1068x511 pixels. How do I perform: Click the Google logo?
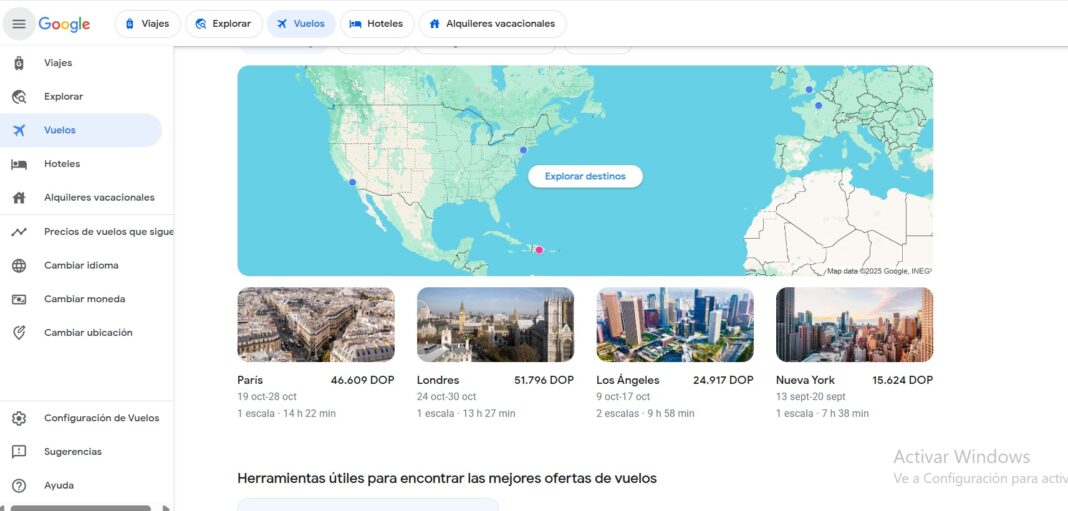click(64, 24)
